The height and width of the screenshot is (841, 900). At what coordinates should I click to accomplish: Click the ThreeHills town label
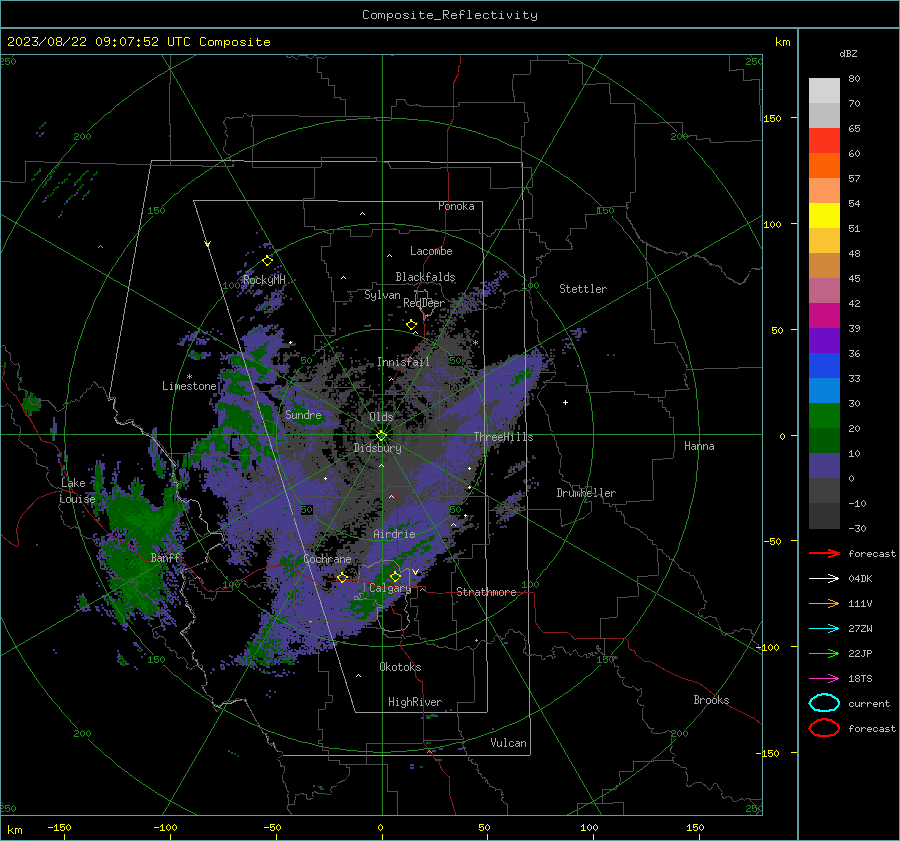[x=503, y=437]
